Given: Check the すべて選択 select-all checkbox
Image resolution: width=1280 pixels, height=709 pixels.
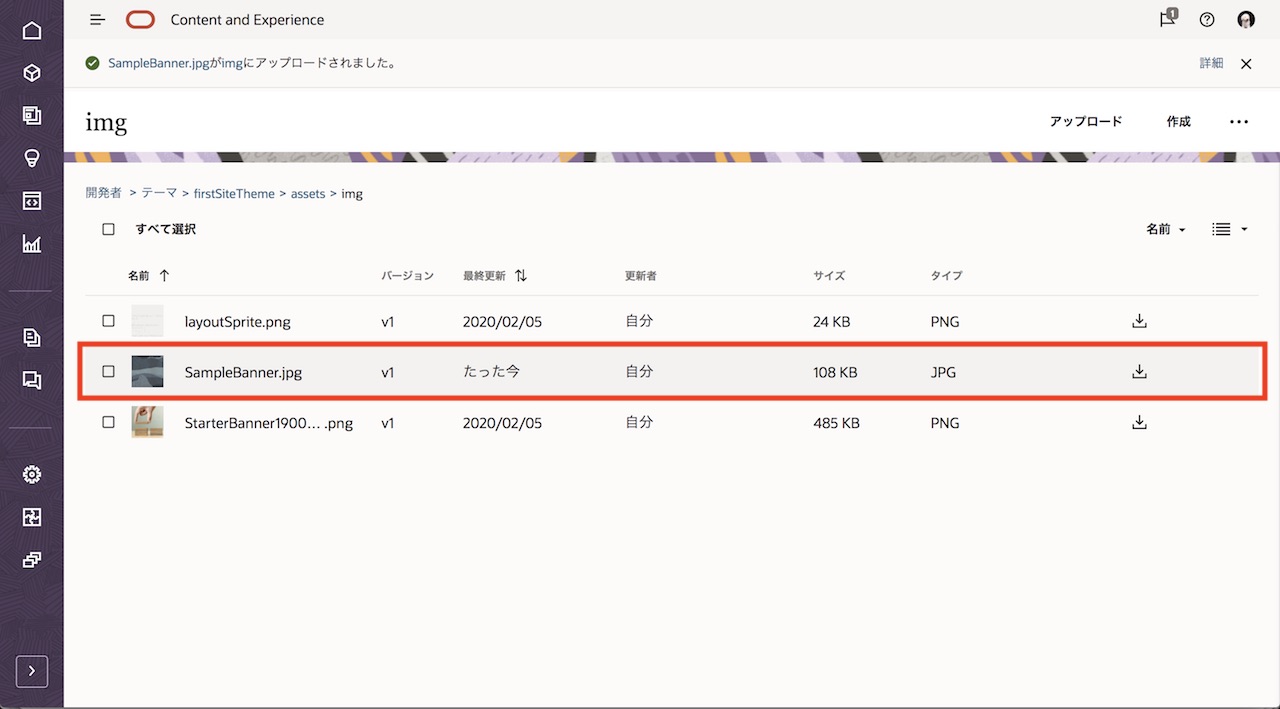Looking at the screenshot, I should 109,229.
